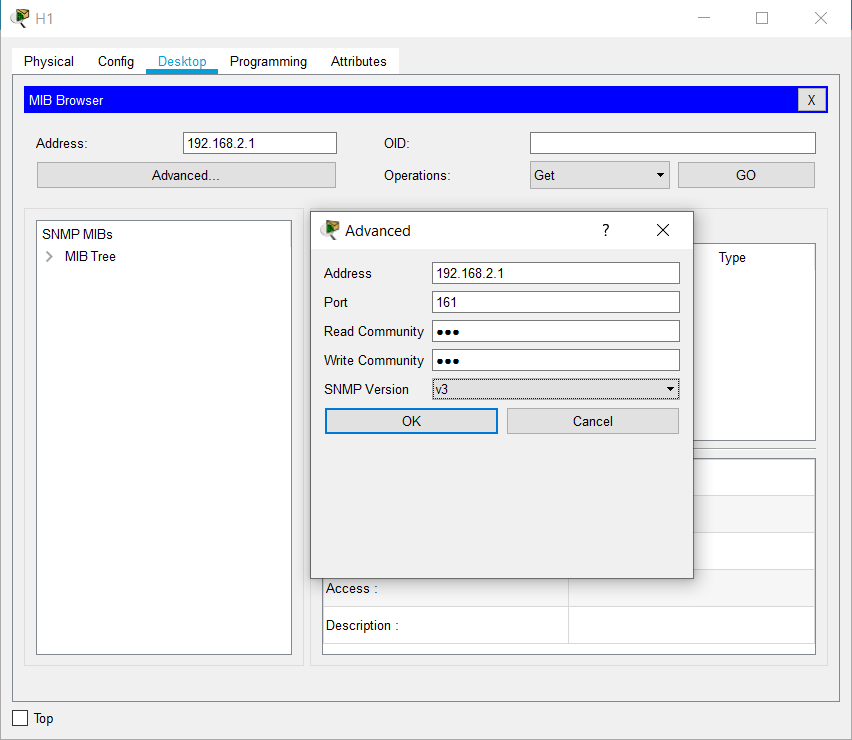Switch to the Config tab

(116, 61)
